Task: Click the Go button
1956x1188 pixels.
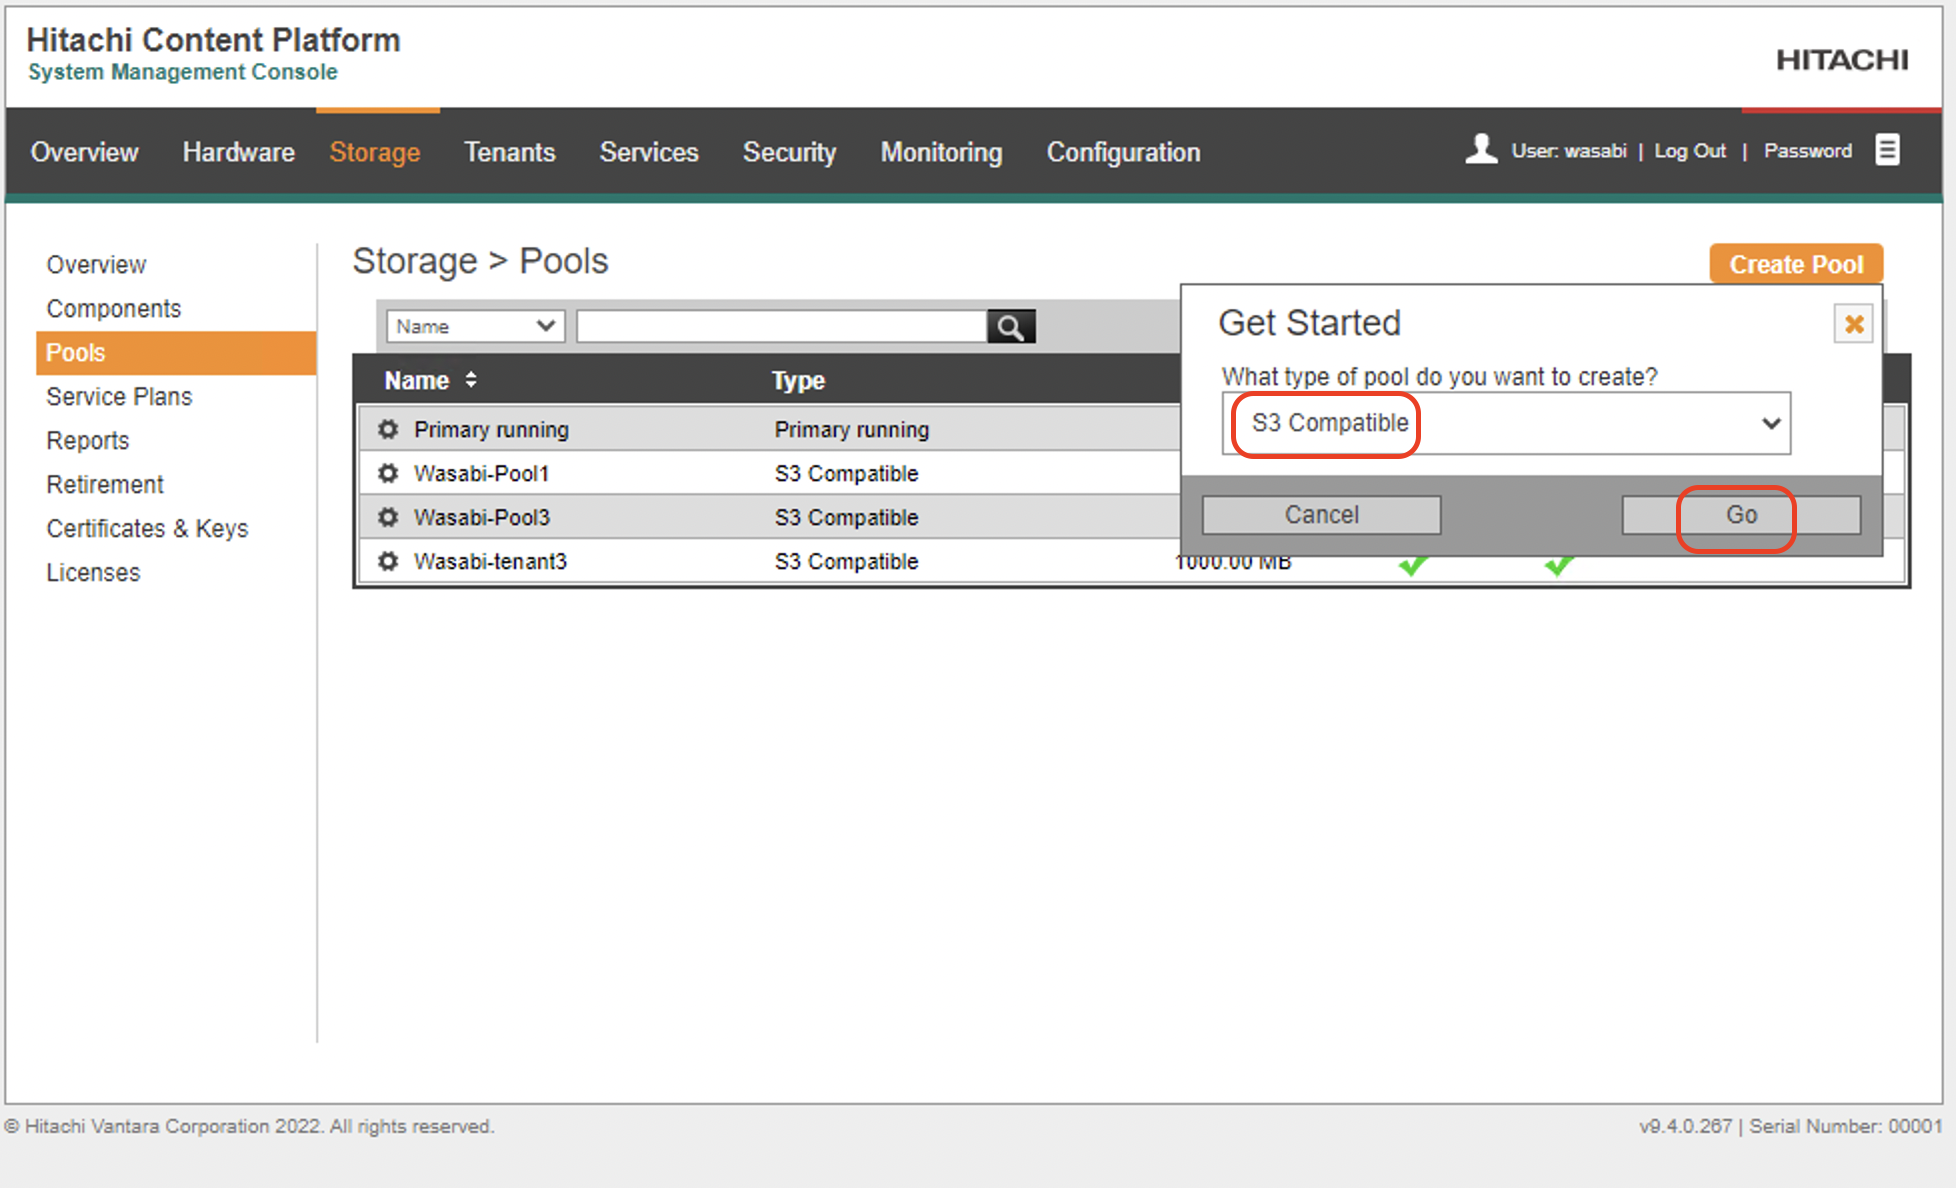Action: pyautogui.click(x=1741, y=515)
